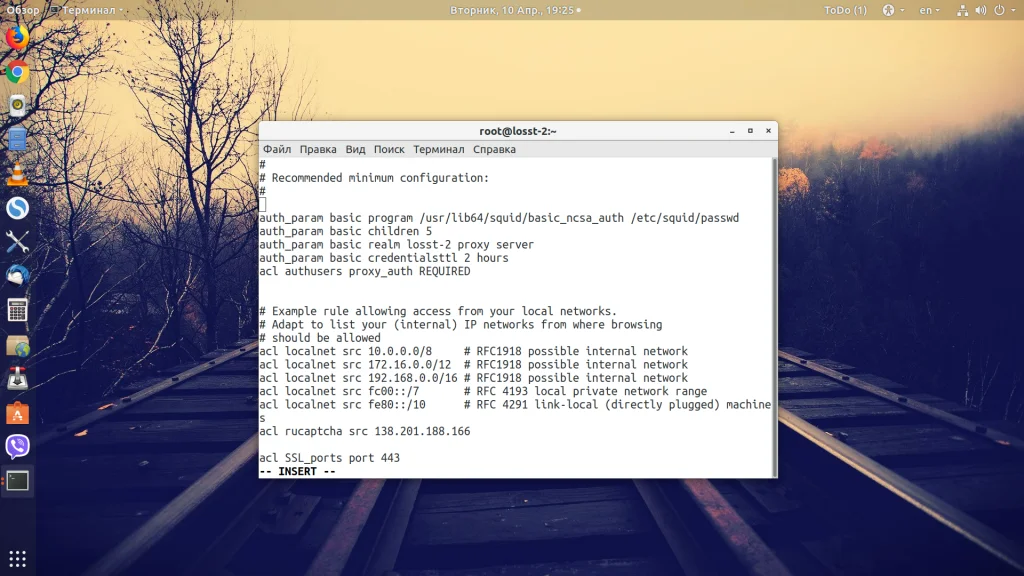Maximize the root@losst-2 terminal window

(x=750, y=131)
